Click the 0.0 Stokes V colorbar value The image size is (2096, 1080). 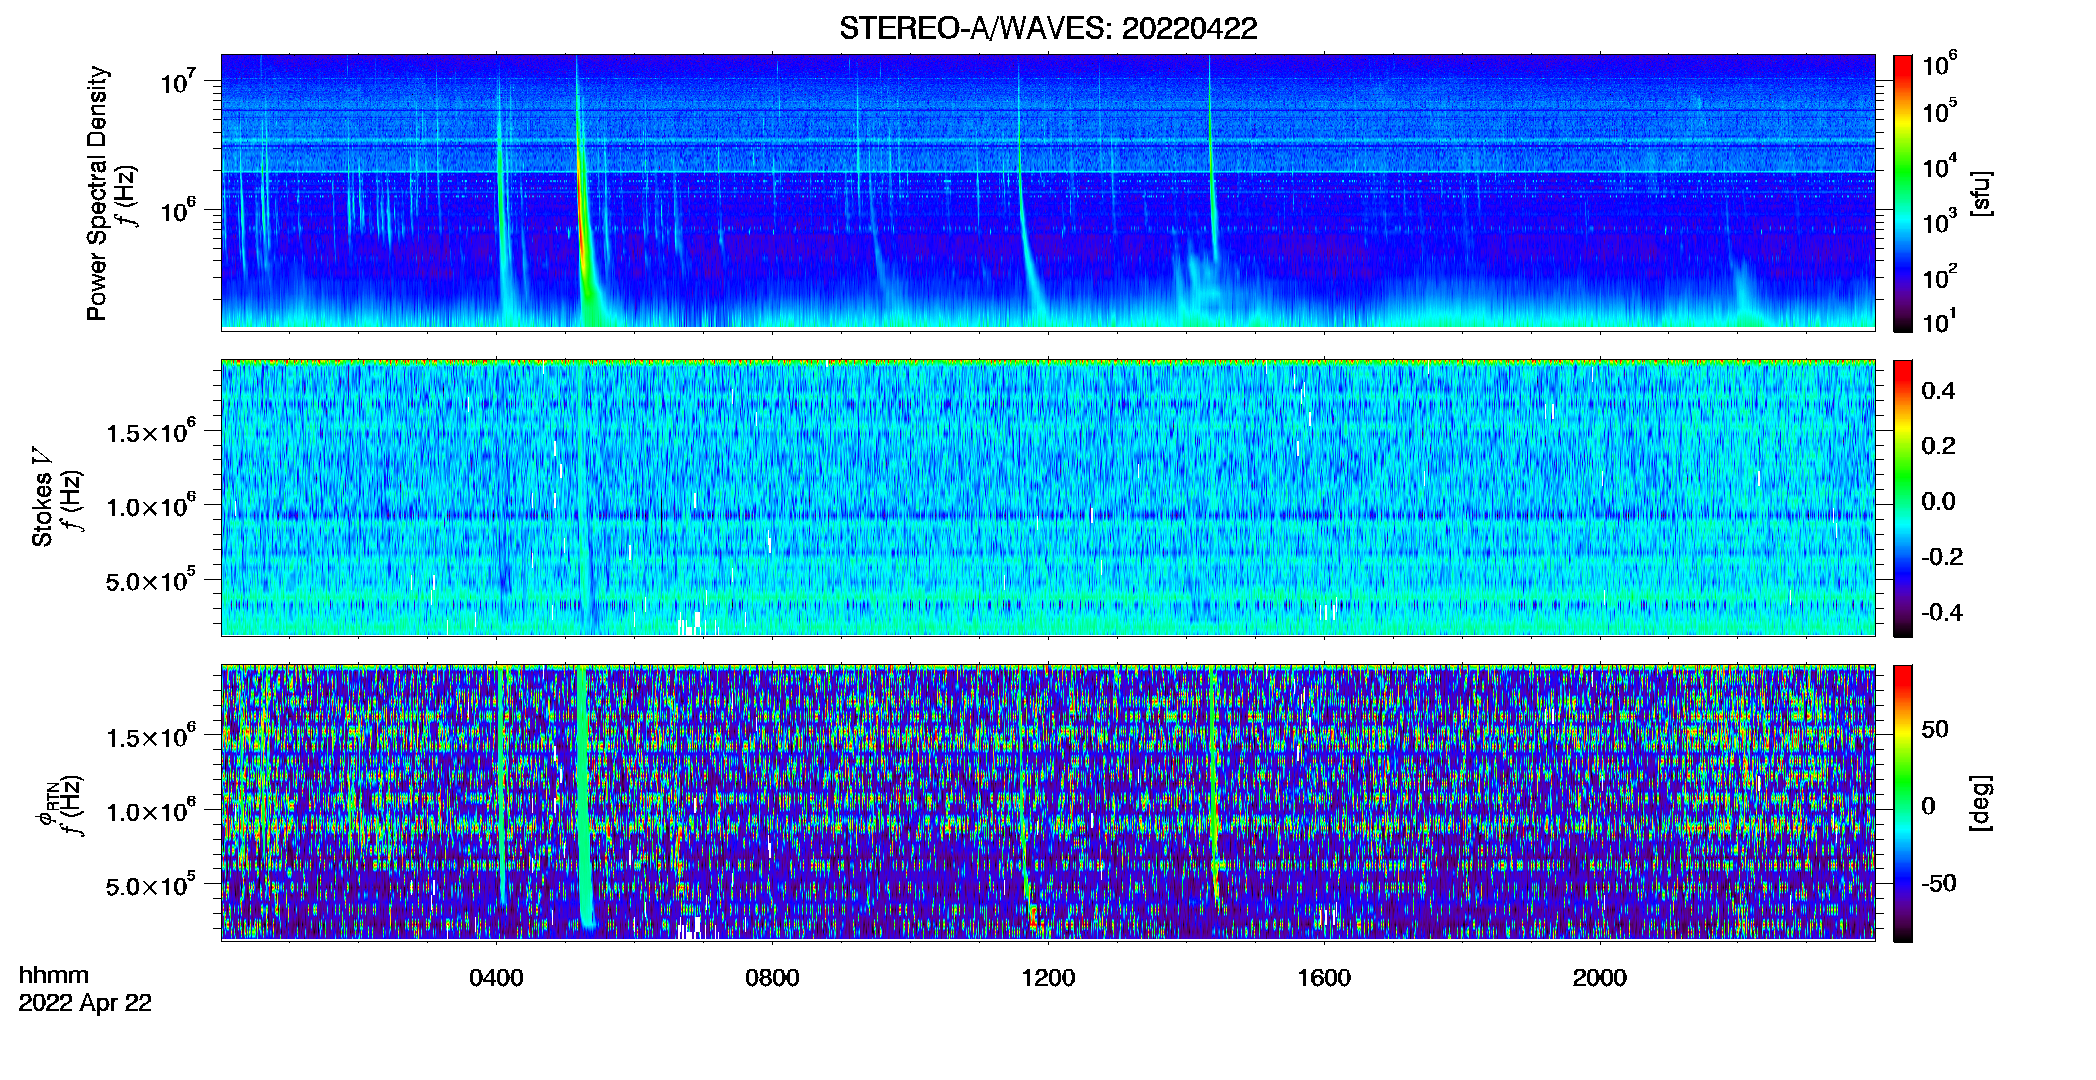pyautogui.click(x=1938, y=501)
